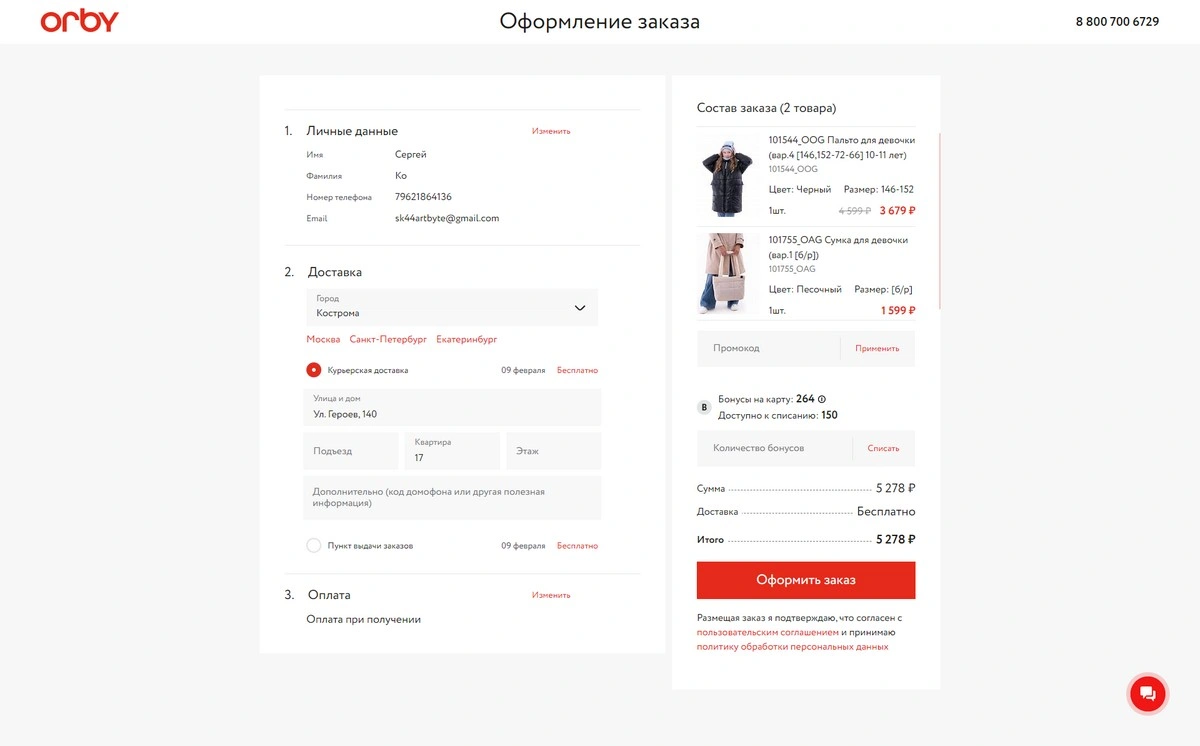The image size is (1200, 746).
Task: Select the Курьерская доставка radio button
Action: point(314,370)
